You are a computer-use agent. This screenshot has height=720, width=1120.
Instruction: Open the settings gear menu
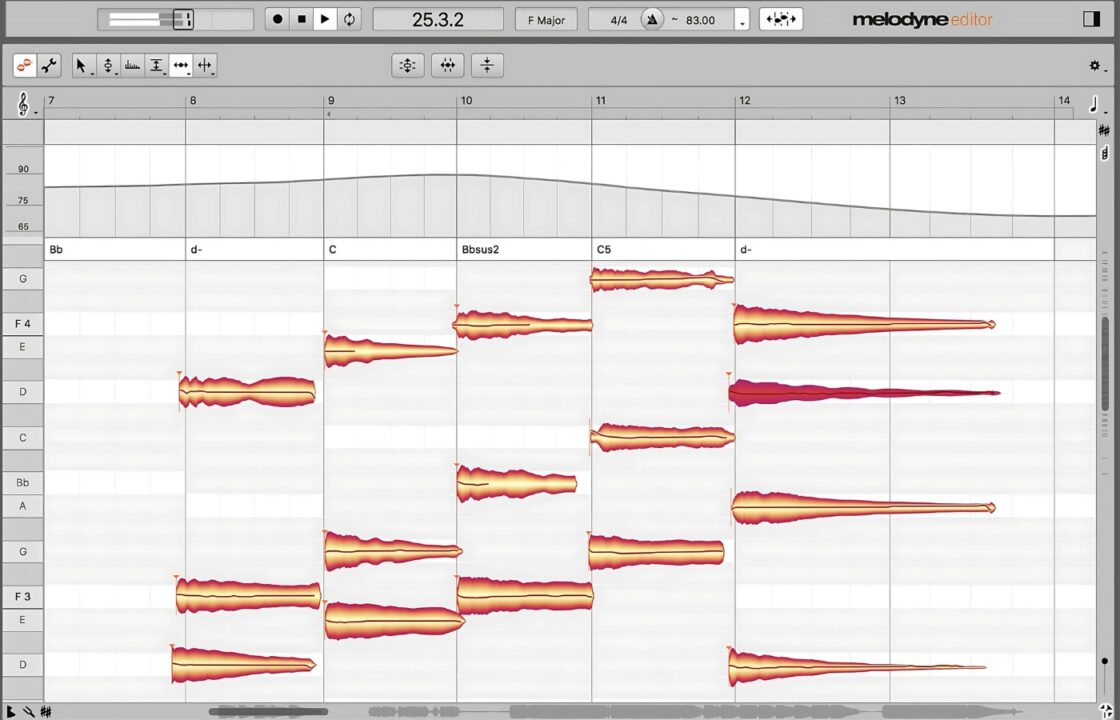(x=1094, y=66)
